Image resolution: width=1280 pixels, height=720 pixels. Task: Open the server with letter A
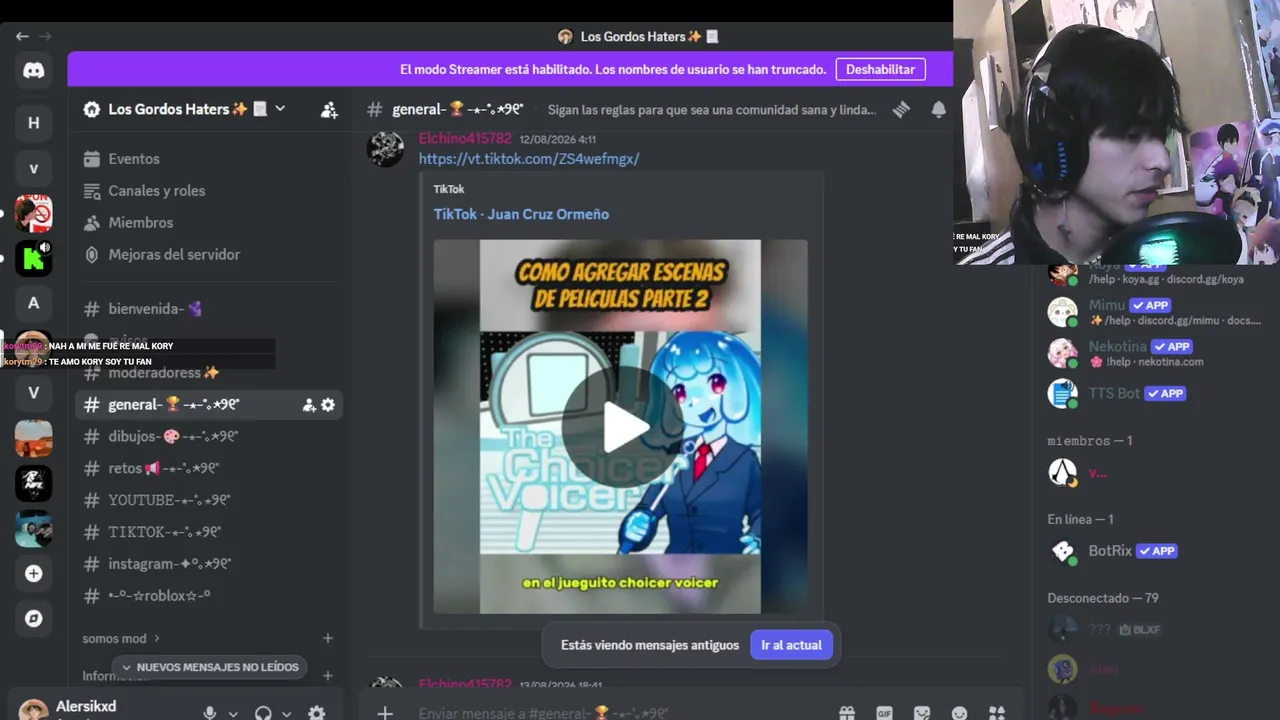tap(33, 303)
